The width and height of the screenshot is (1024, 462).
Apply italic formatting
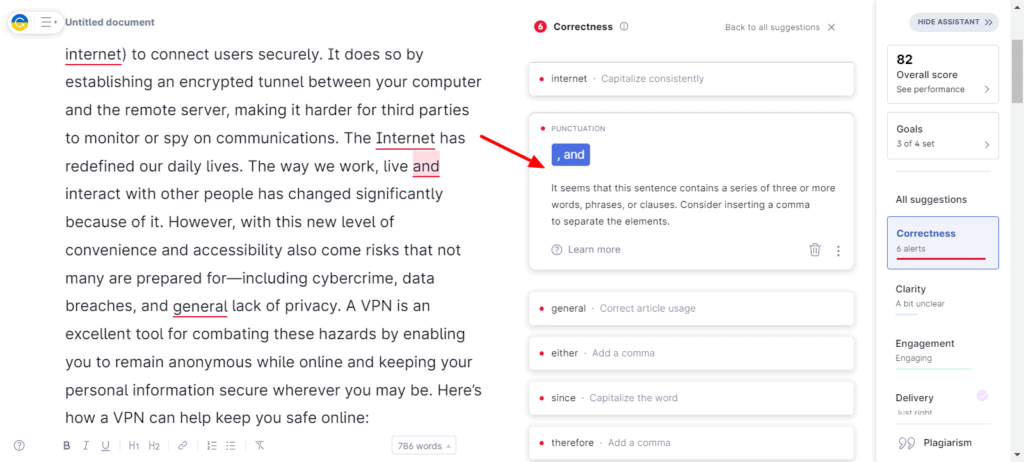tap(86, 446)
